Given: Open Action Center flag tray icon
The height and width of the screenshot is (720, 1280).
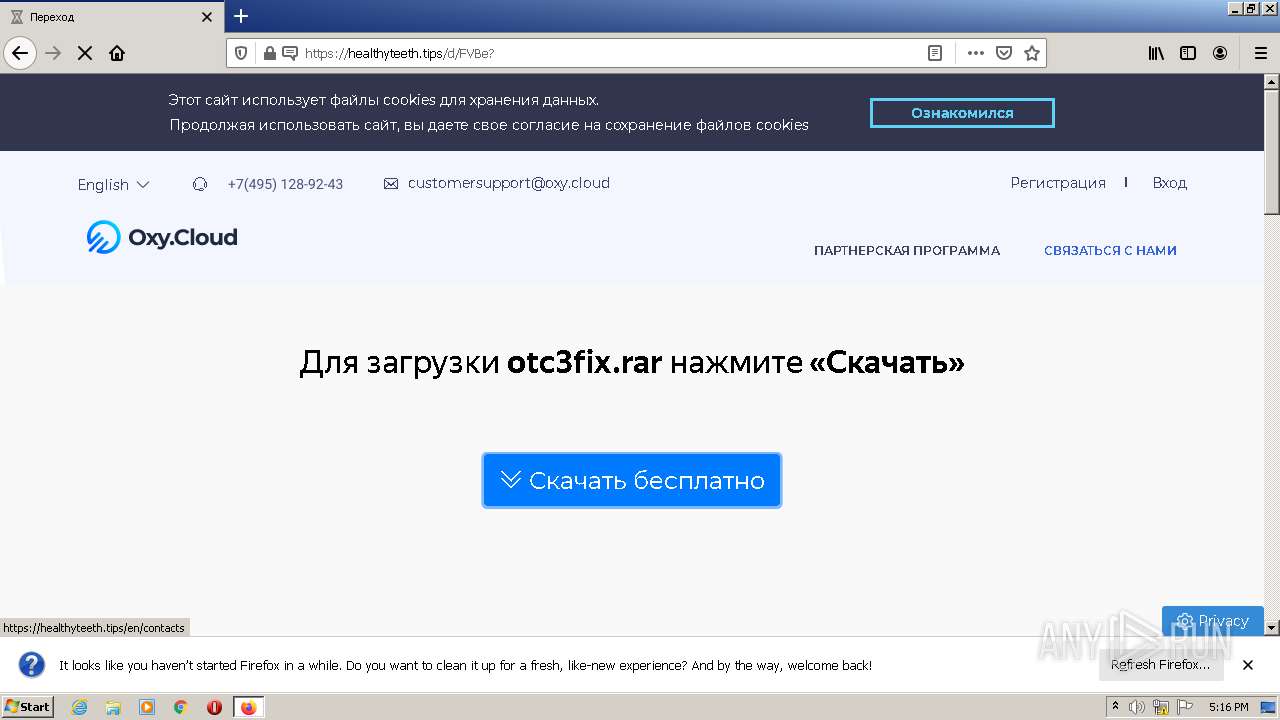Looking at the screenshot, I should click(1185, 707).
